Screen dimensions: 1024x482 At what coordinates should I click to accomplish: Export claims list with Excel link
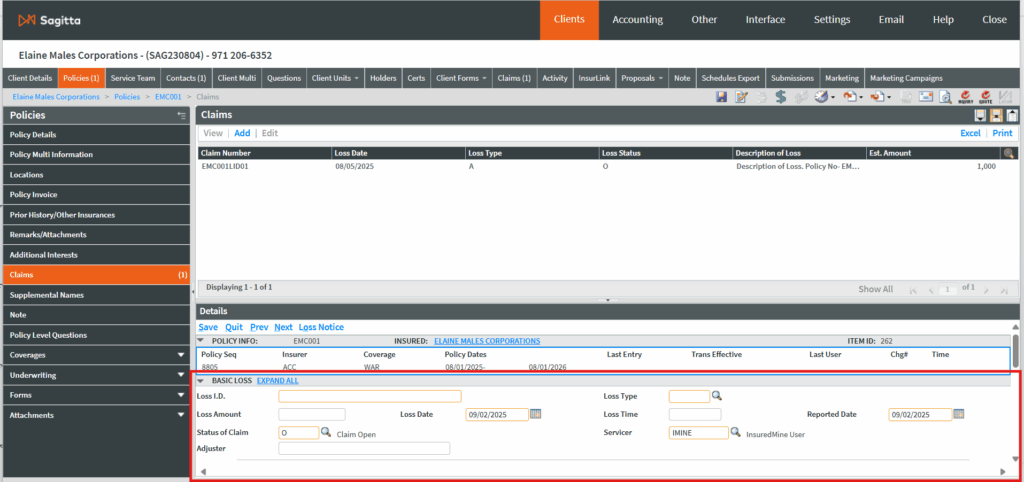pos(969,133)
